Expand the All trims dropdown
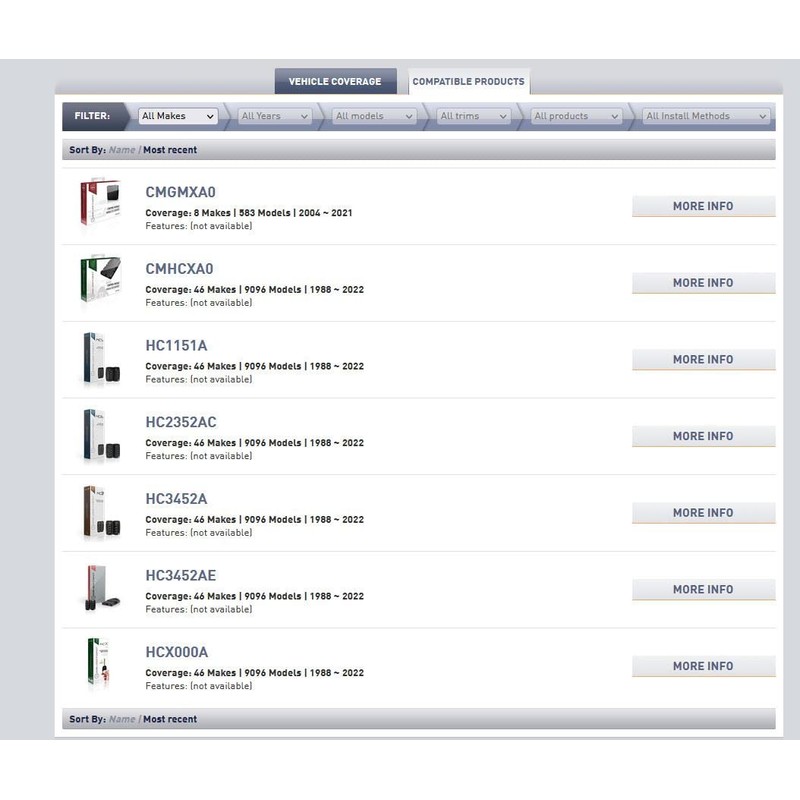Screen dimensions: 800x800 click(x=473, y=116)
